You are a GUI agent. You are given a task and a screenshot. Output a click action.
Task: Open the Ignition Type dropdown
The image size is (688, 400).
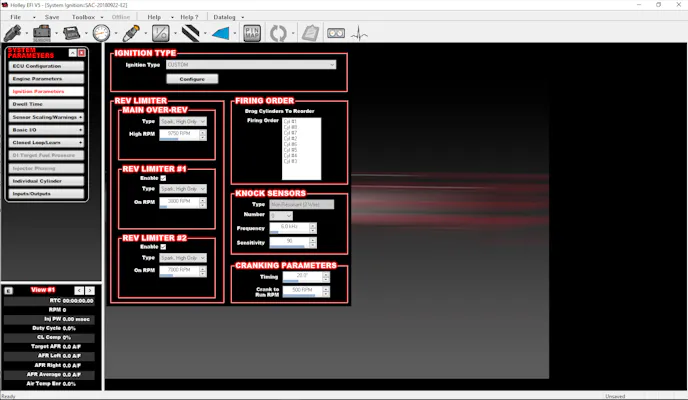pyautogui.click(x=250, y=64)
